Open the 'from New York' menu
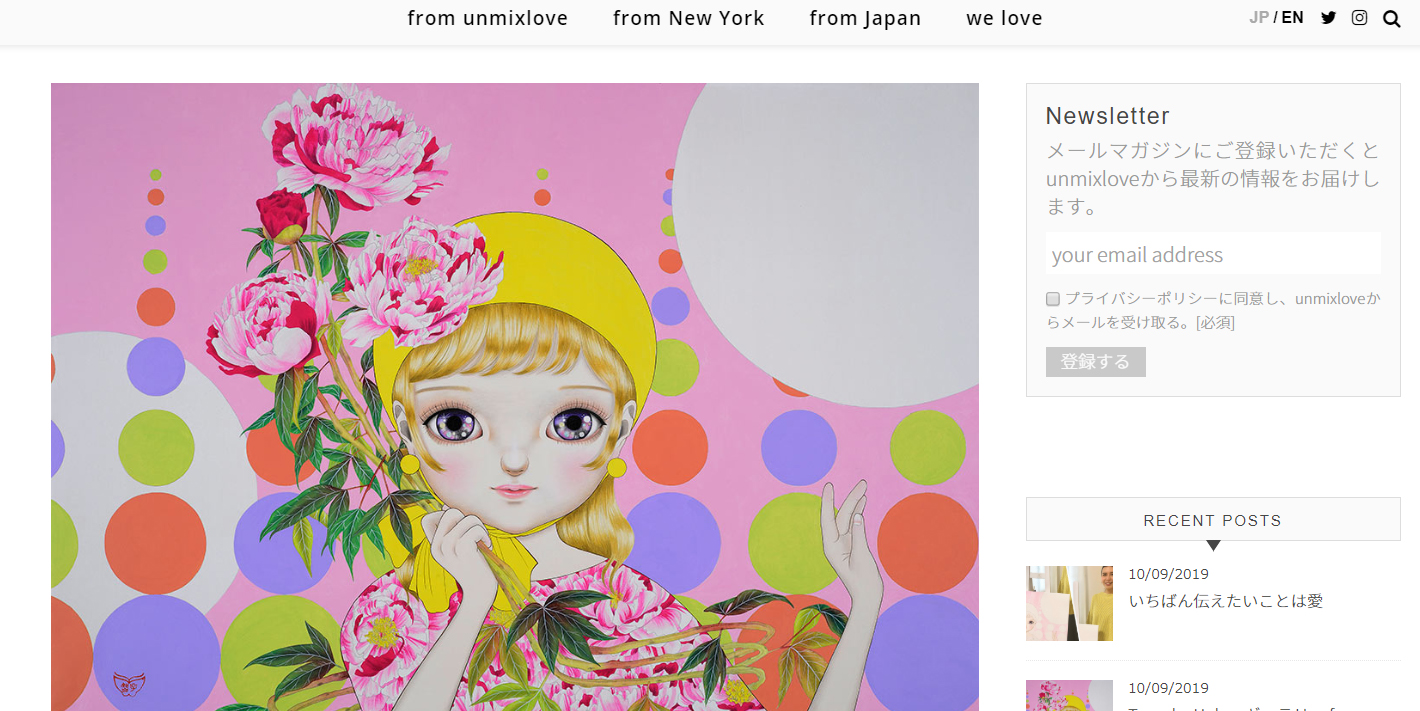Screen dimensions: 1420x711 [x=689, y=18]
